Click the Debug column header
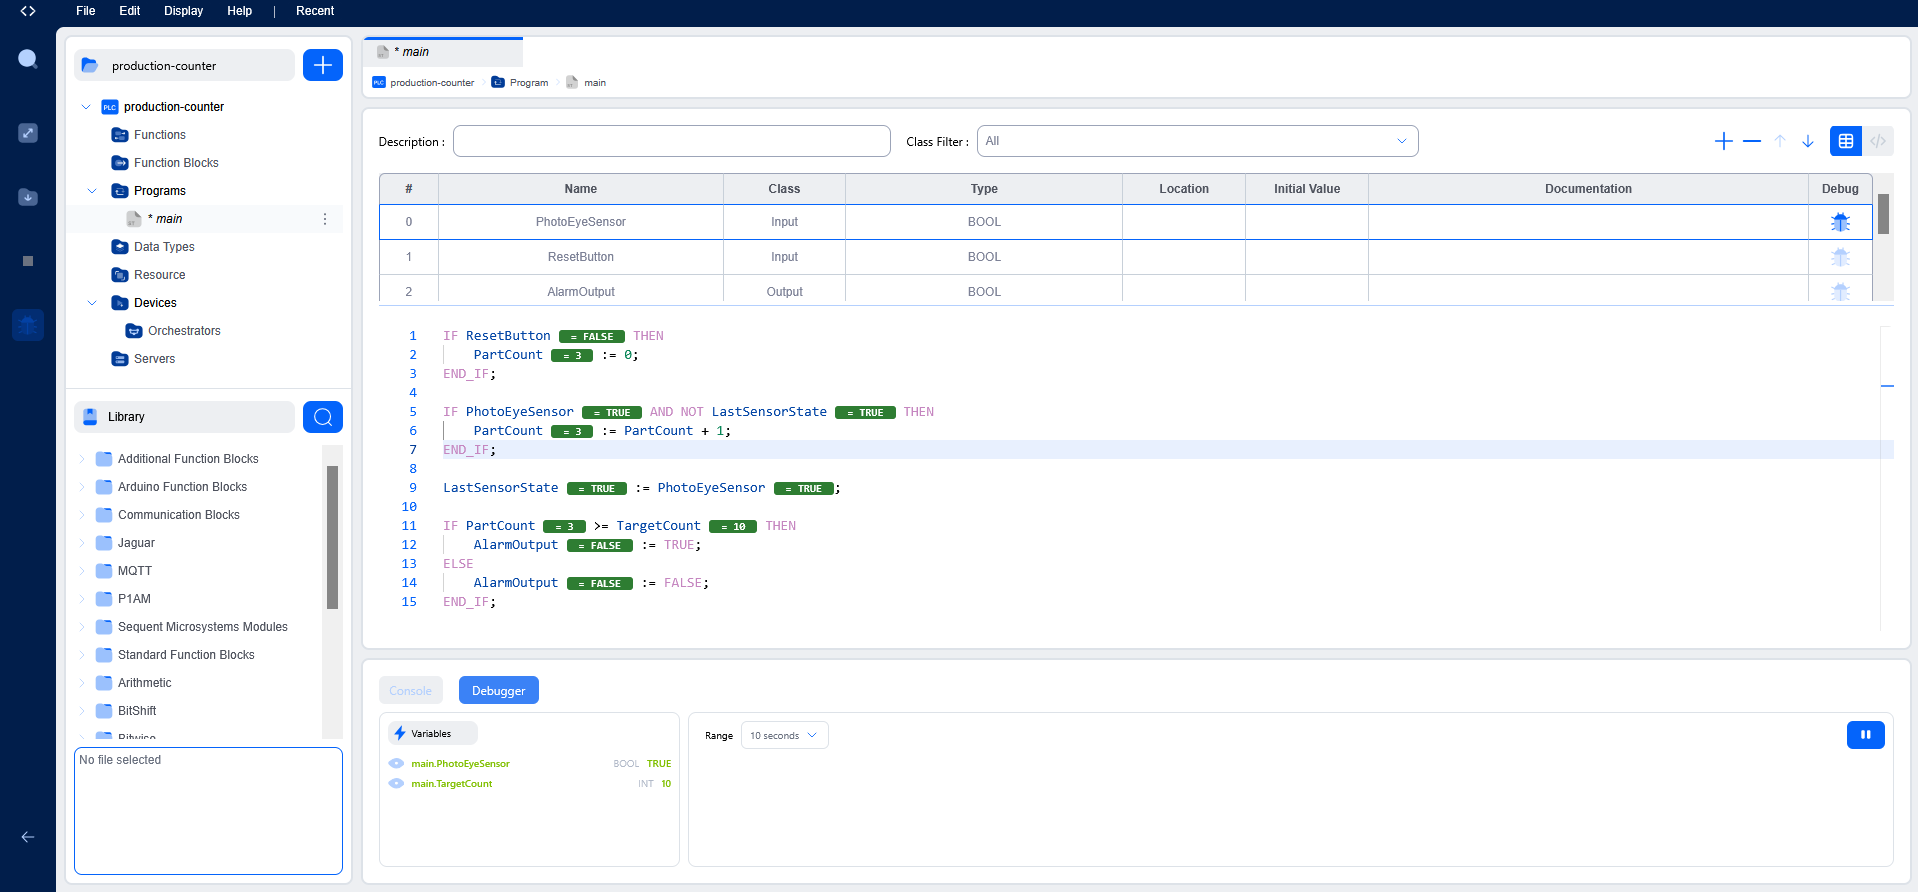The image size is (1918, 892). click(1840, 189)
